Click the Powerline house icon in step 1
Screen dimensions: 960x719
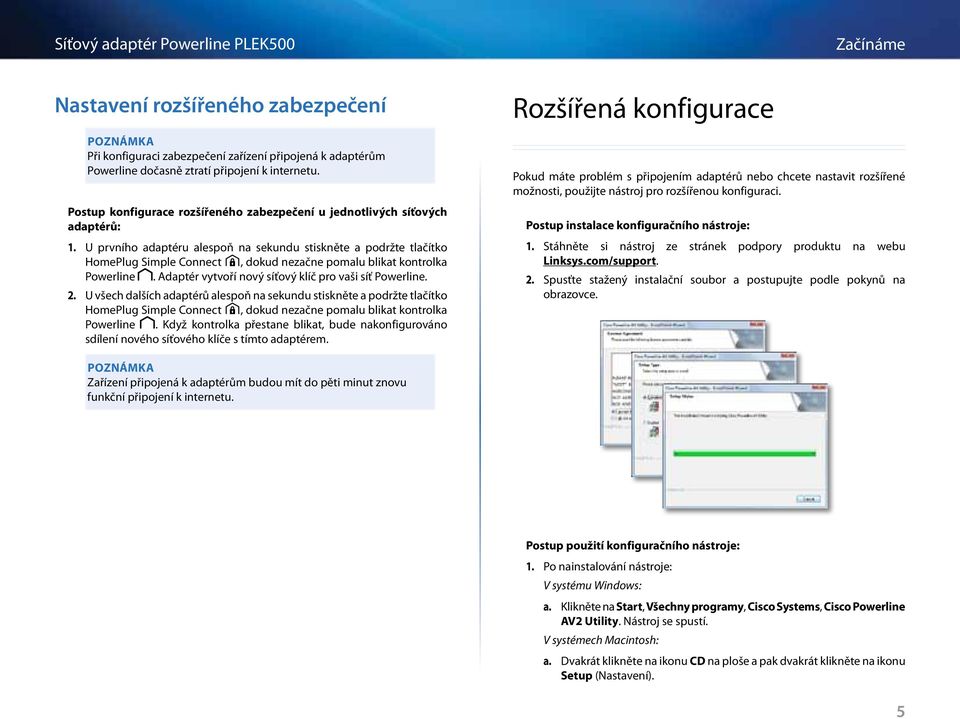[144, 276]
